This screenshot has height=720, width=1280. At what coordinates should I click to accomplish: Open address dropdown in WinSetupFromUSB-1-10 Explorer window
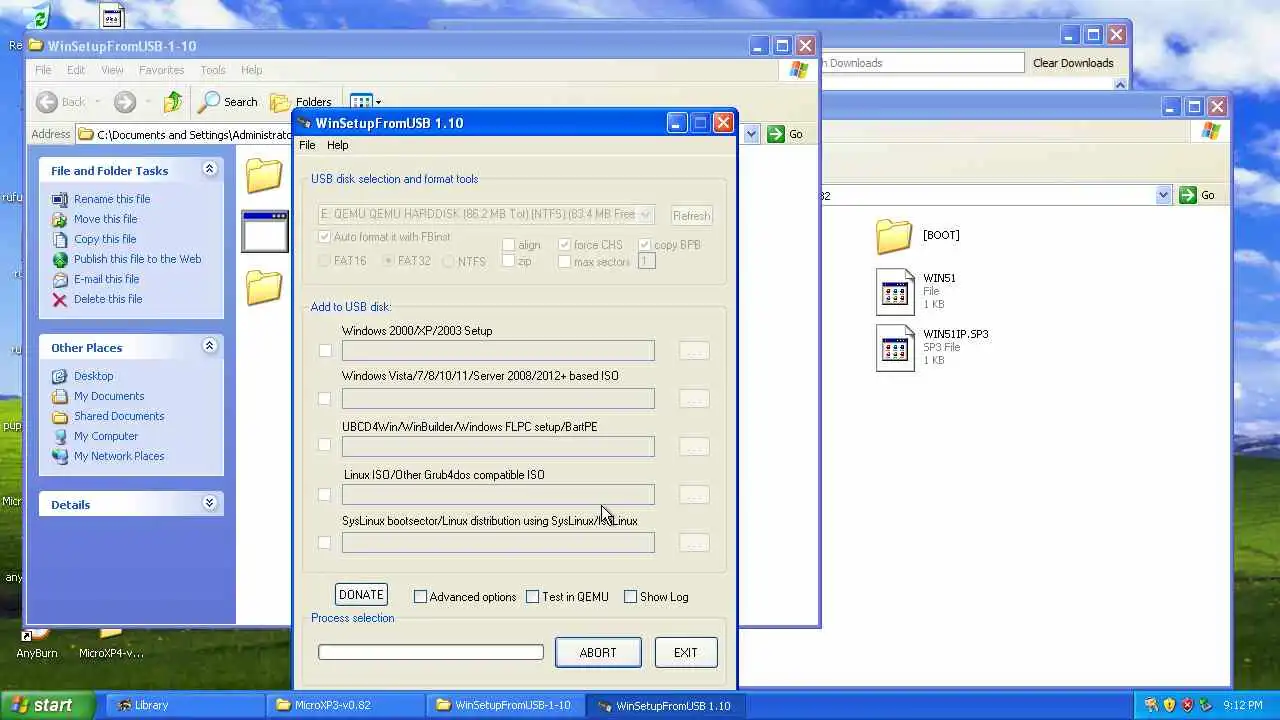point(751,134)
